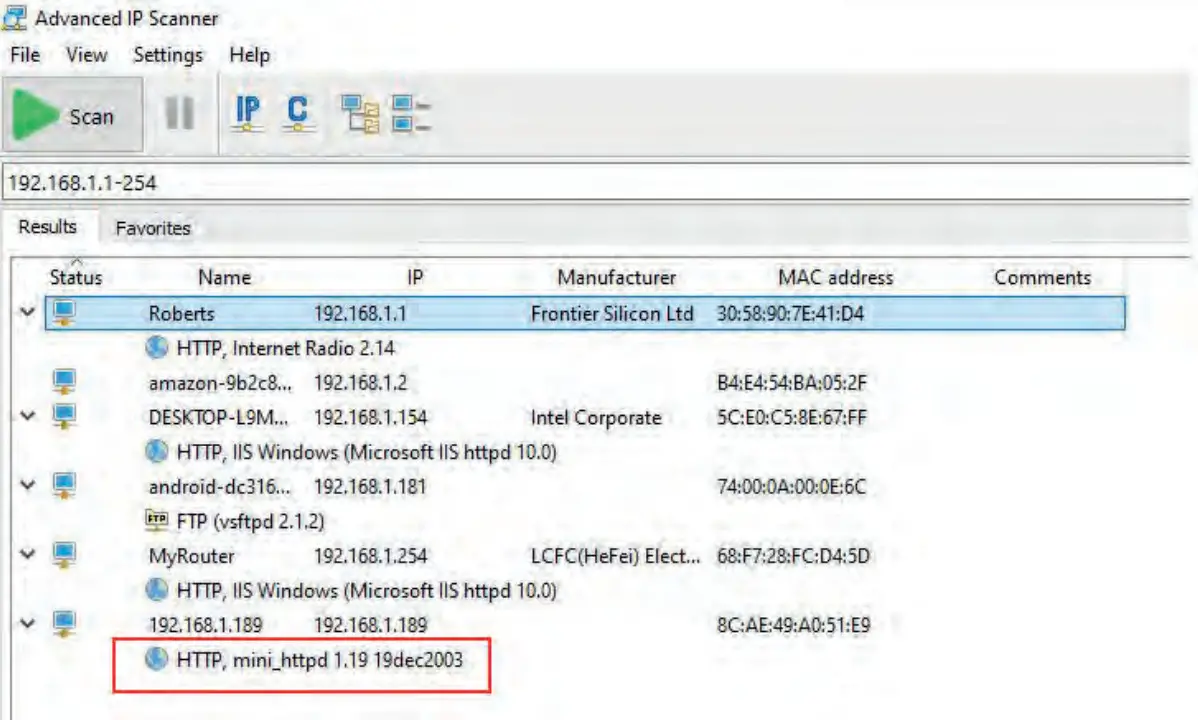1198x720 pixels.
Task: Click the amazon-9b2c8 computer status icon
Action: coord(64,381)
